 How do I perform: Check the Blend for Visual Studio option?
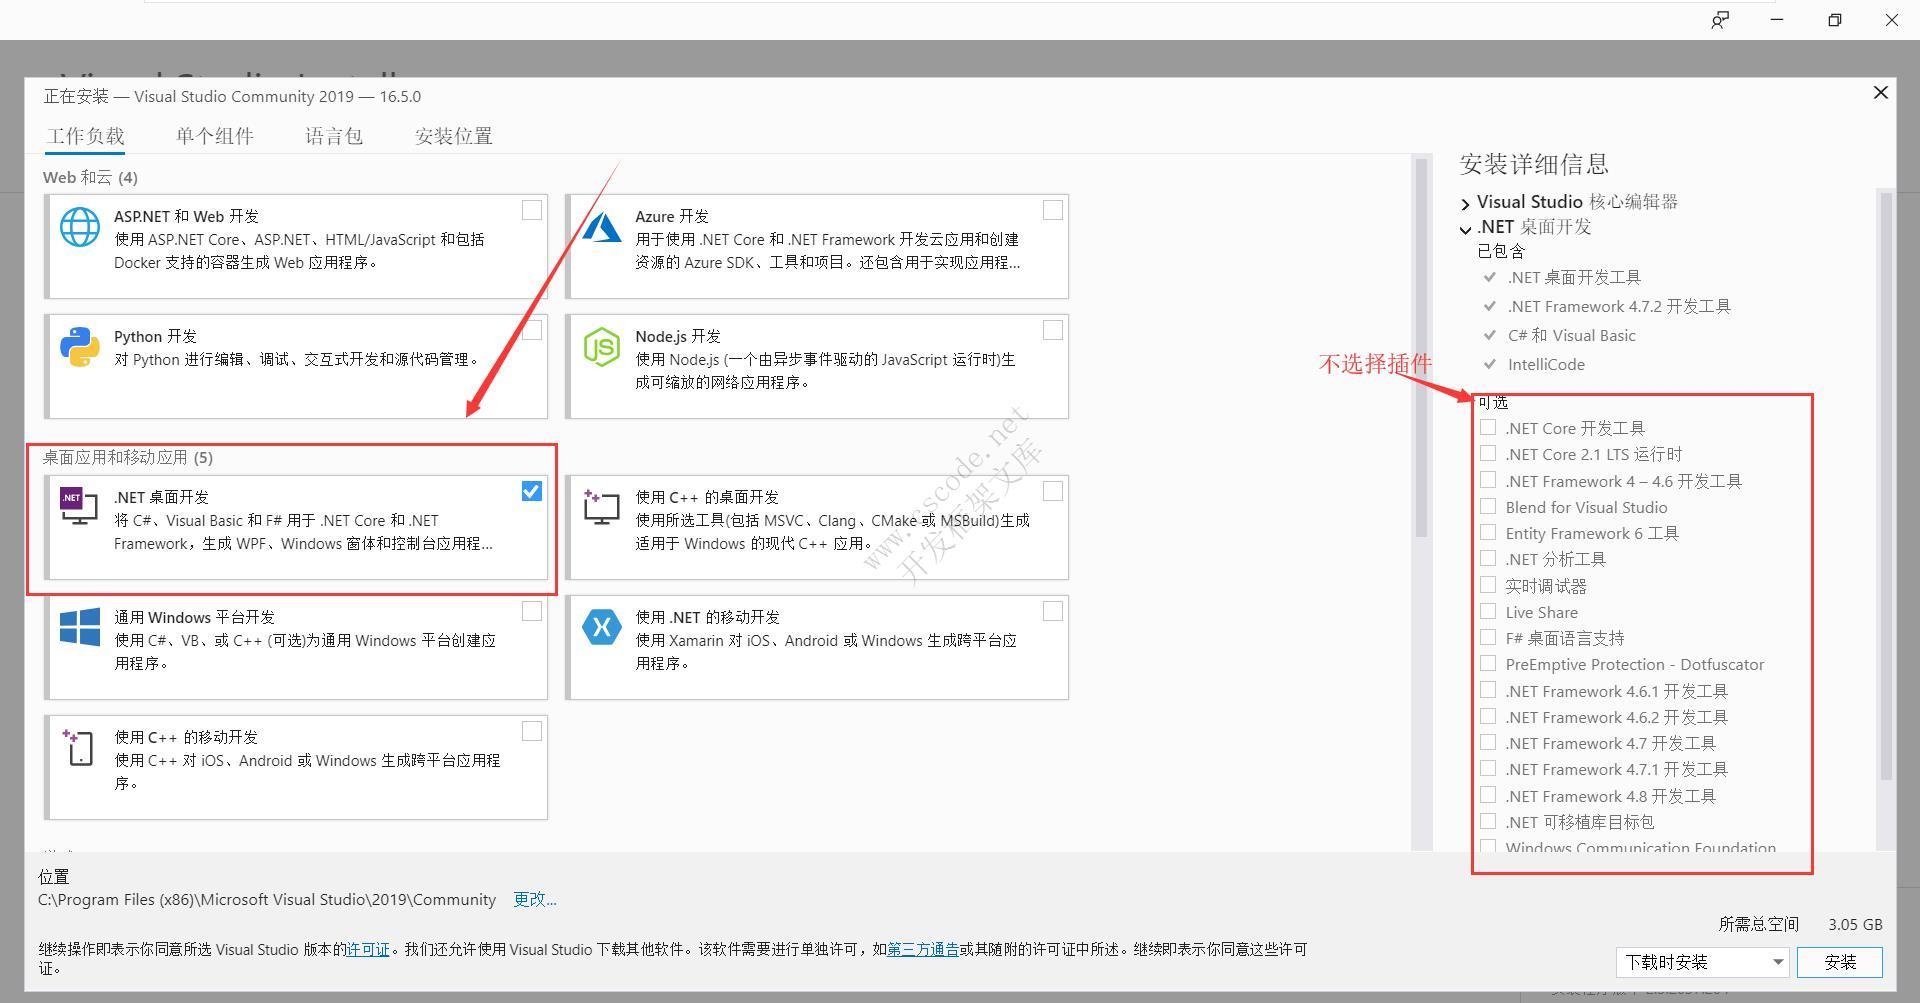[x=1488, y=507]
